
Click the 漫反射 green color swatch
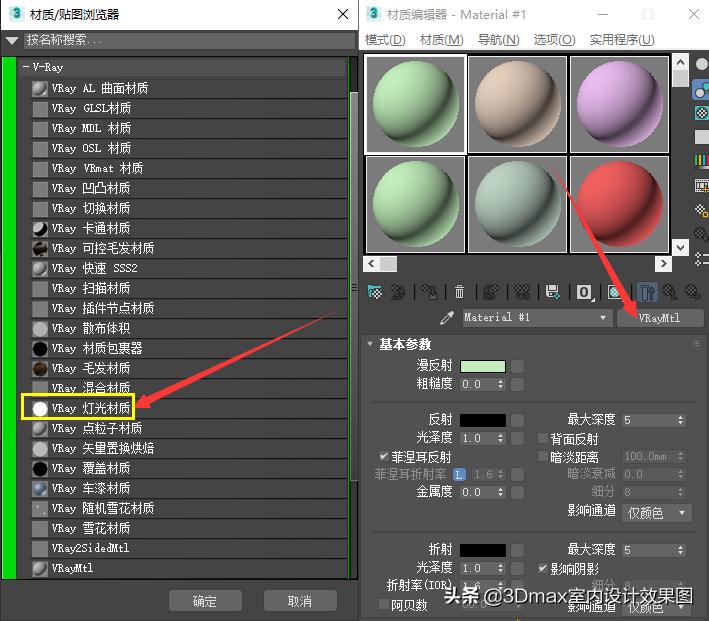[482, 366]
